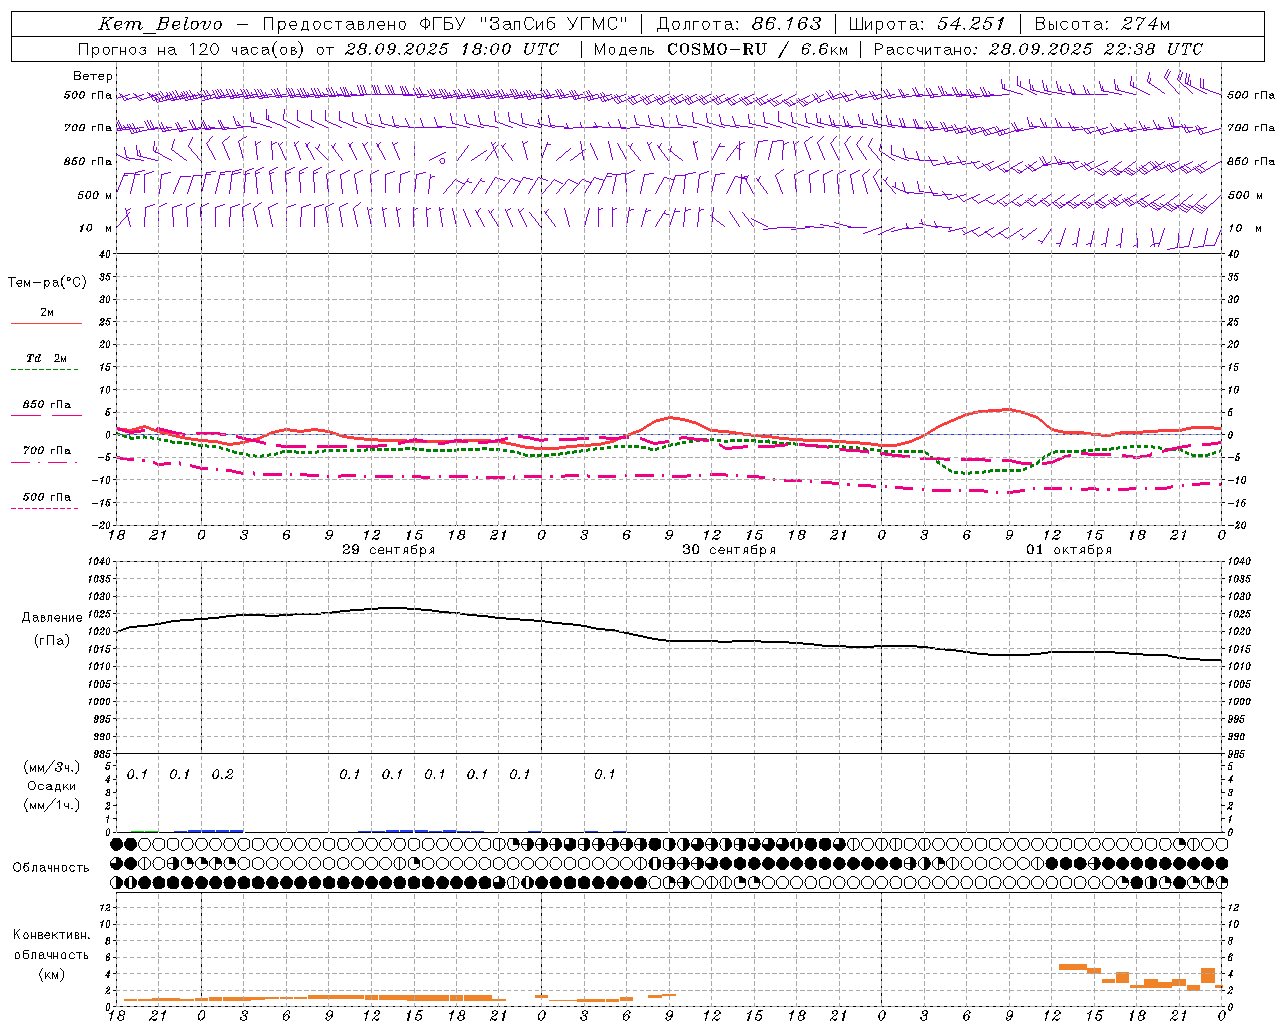Click the red 850 гПа legend line sample

click(47, 415)
